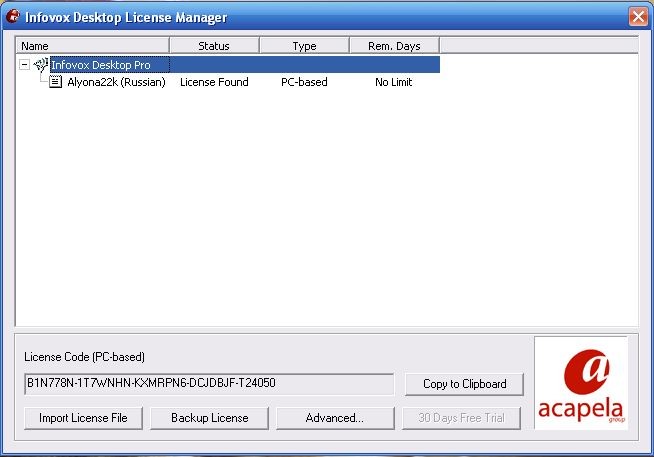Click the License Manager title bar icon
This screenshot has height=457, width=654.
(13, 17)
